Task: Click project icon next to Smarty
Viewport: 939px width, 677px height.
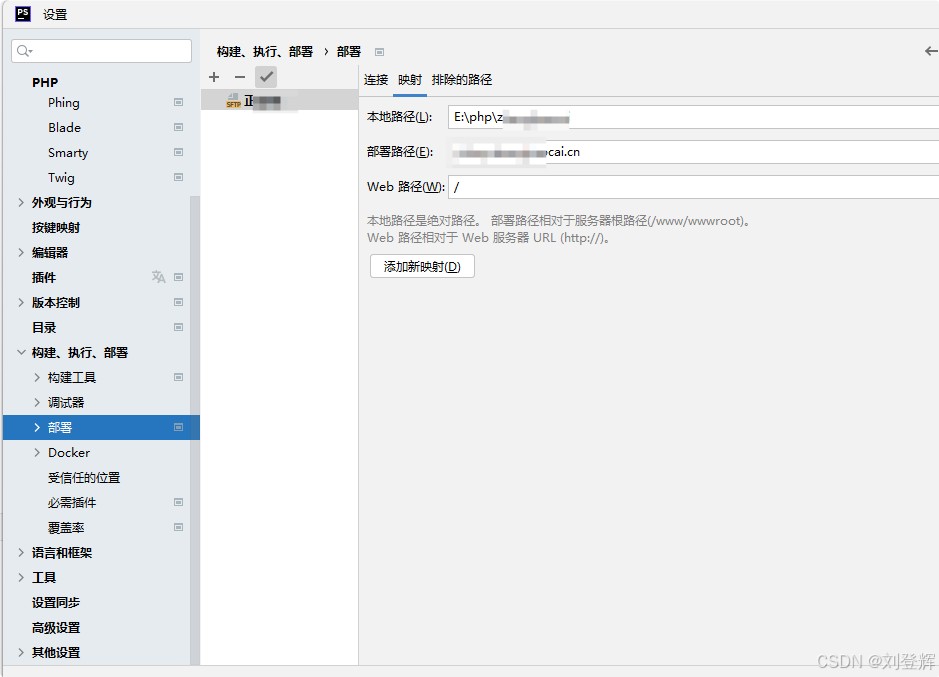Action: [x=178, y=152]
